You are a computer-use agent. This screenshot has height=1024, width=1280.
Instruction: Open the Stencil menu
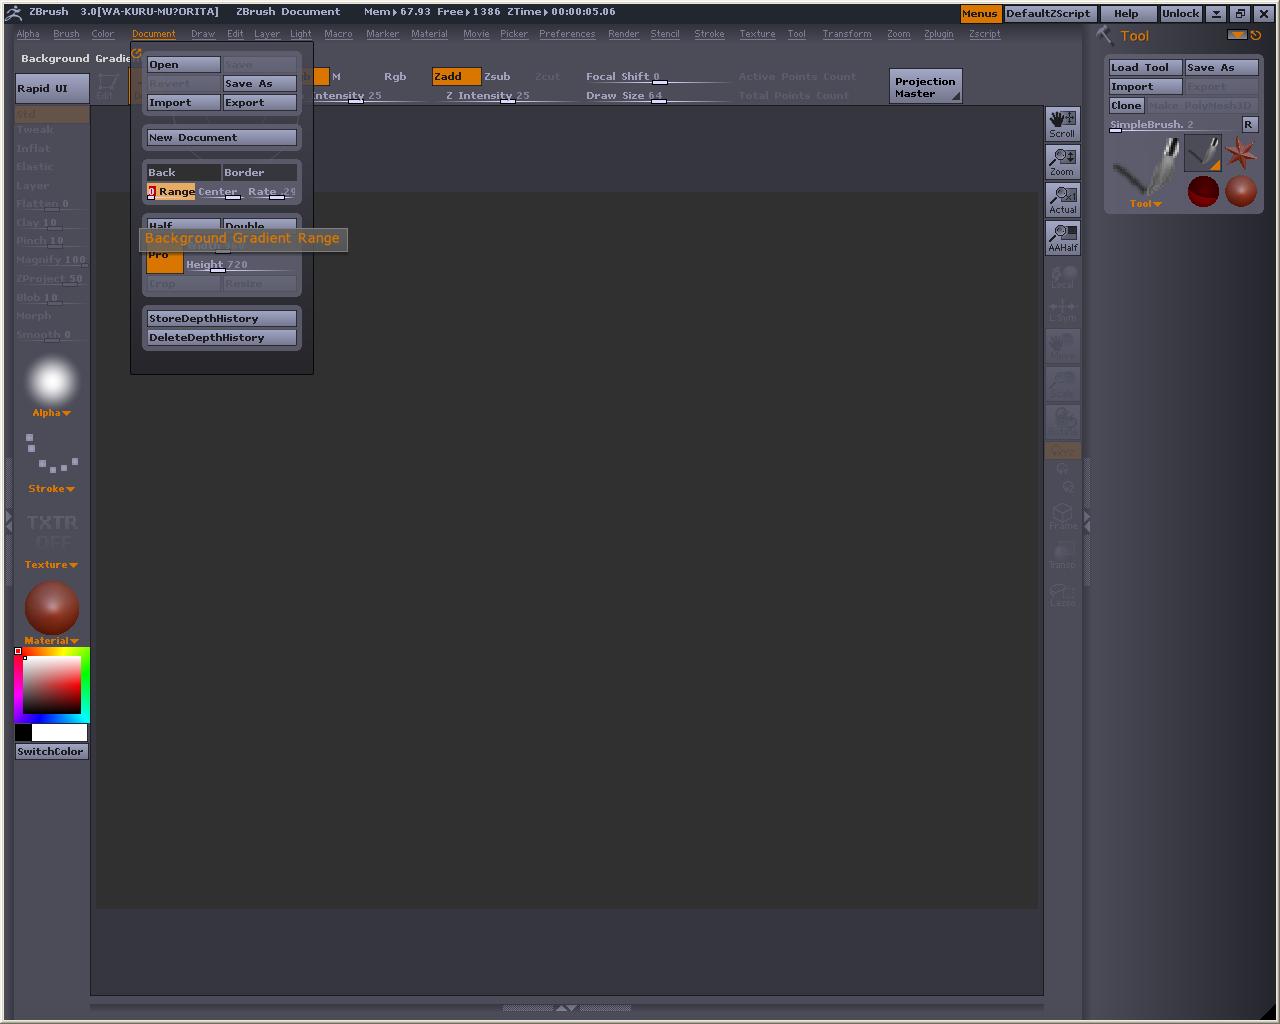pyautogui.click(x=665, y=34)
